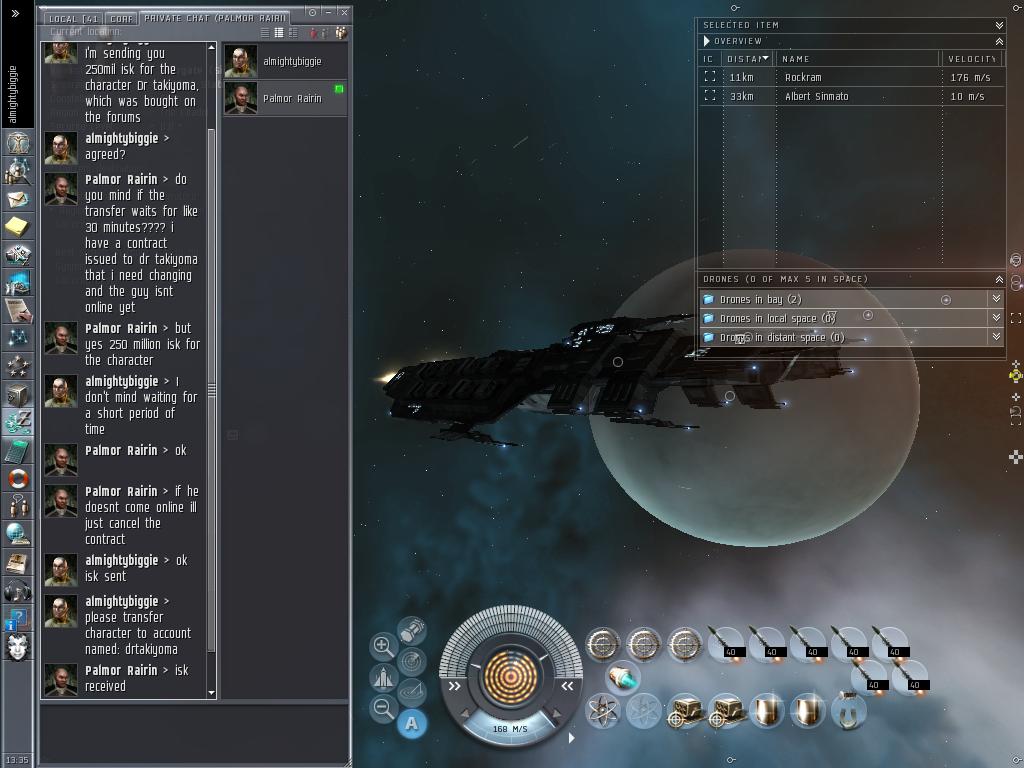The width and height of the screenshot is (1024, 768).
Task: Expand the Selected Item panel
Action: tap(999, 25)
